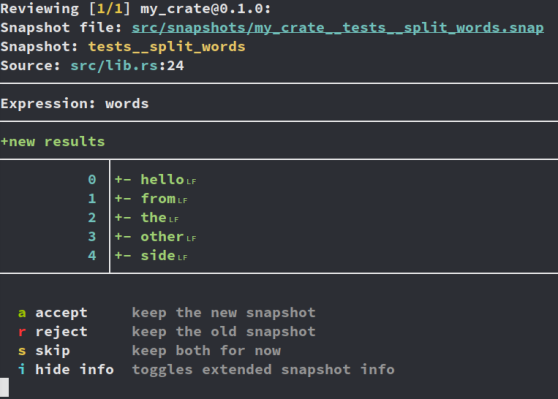Screen dimensions: 558x399
Task: Click the cyan 'i' shortcut key
Action: click(22, 369)
